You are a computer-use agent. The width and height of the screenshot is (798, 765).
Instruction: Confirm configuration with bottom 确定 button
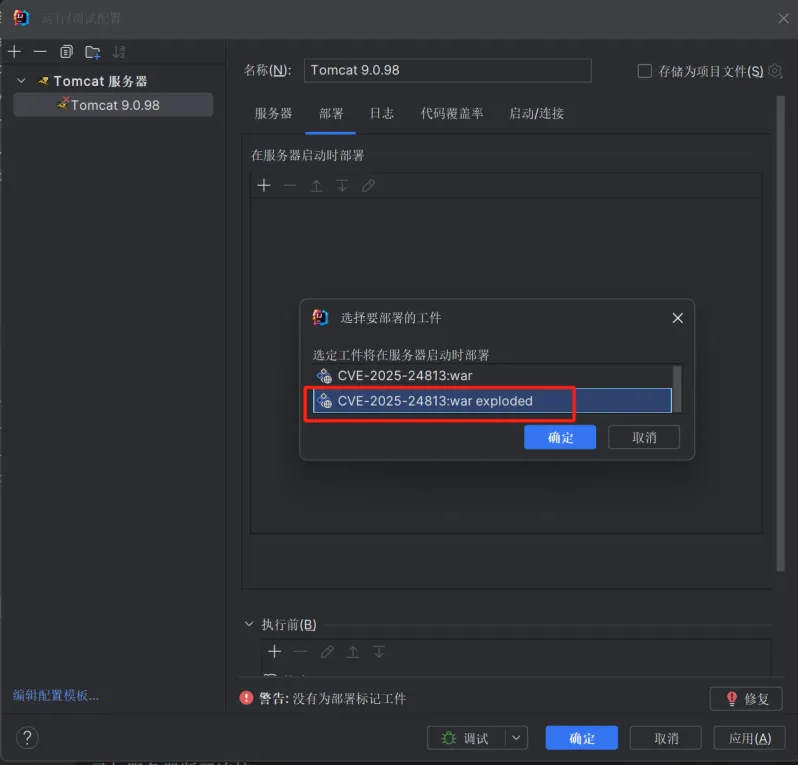[581, 738]
